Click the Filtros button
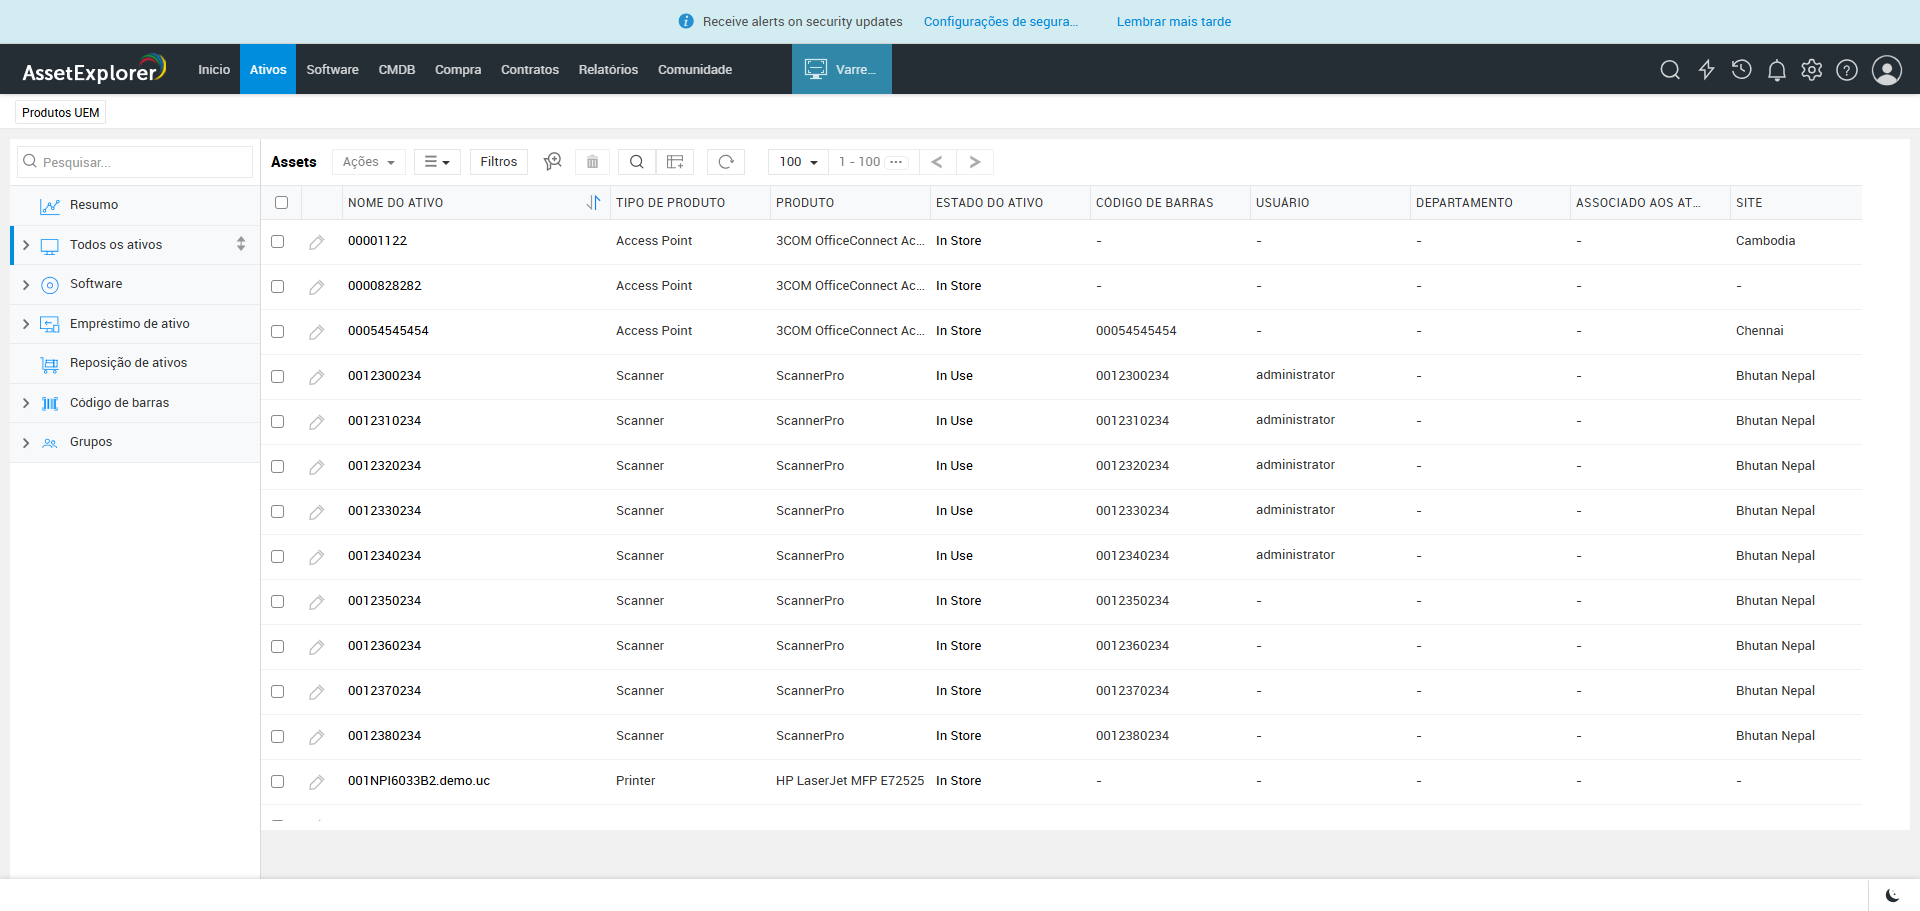1920x911 pixels. (x=498, y=162)
